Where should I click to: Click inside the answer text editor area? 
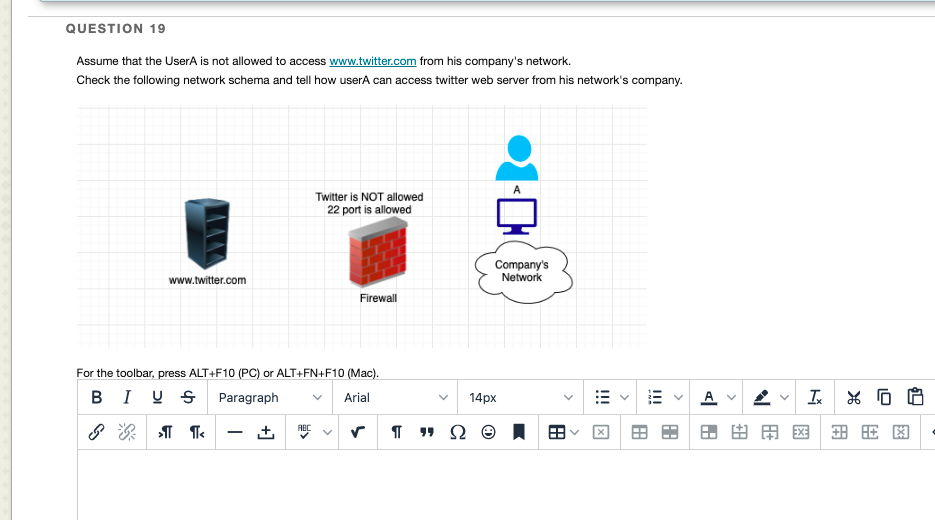(x=506, y=485)
